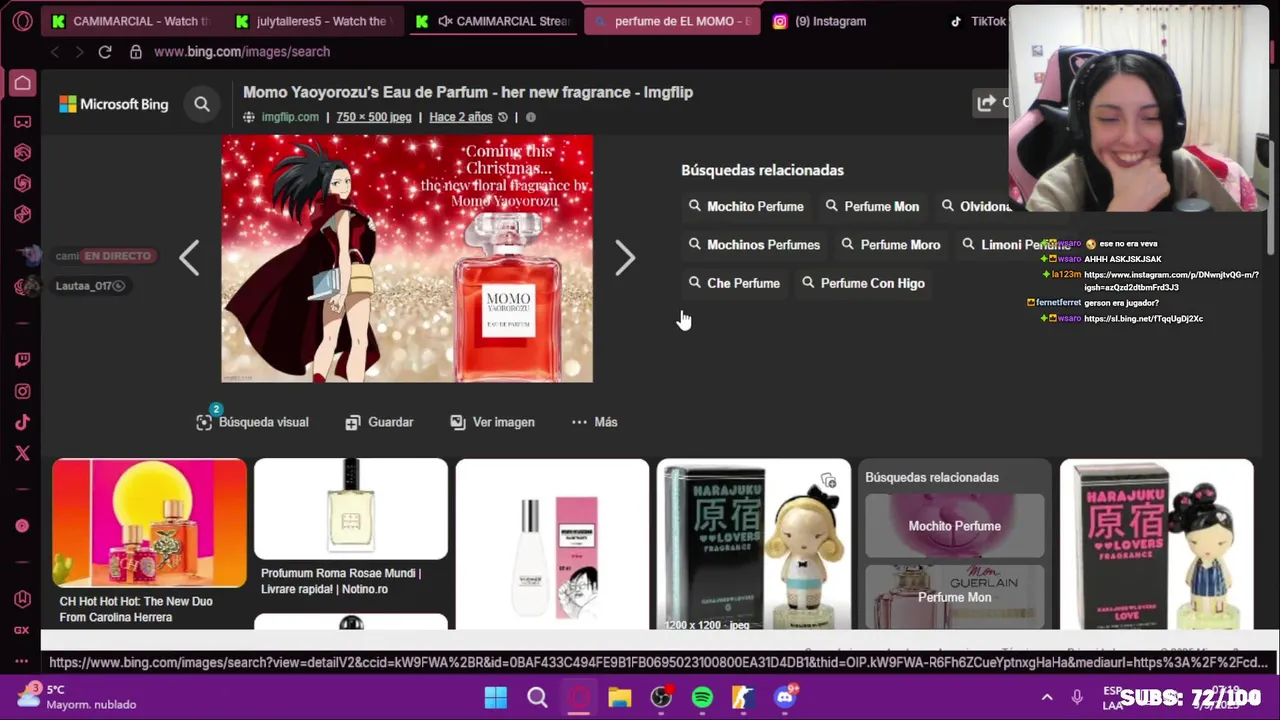Switch to the CAMIMARCIAL Stream tab
Viewport: 1280px width, 720px height.
[495, 21]
